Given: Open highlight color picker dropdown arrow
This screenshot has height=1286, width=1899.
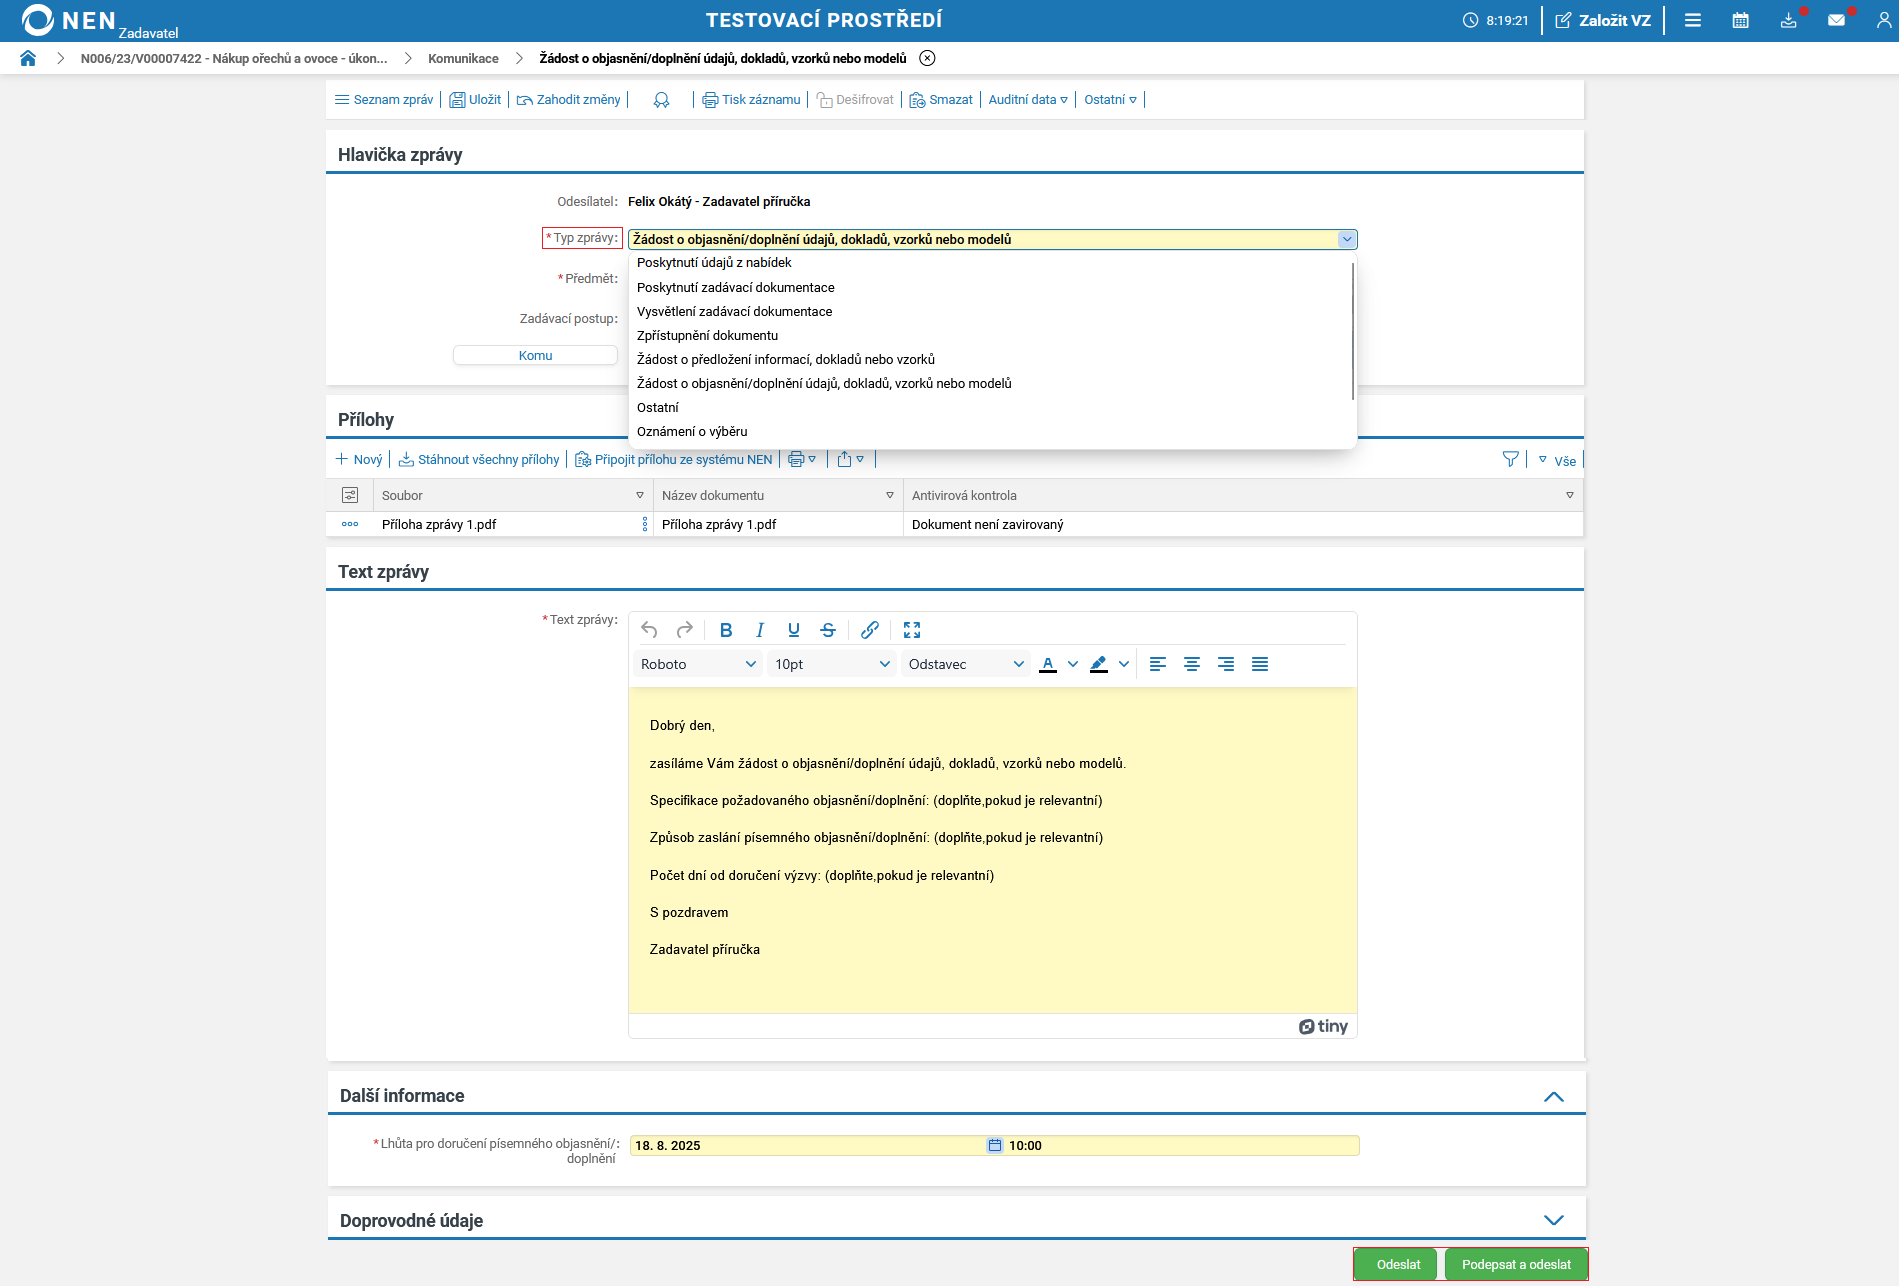Looking at the screenshot, I should point(1124,664).
